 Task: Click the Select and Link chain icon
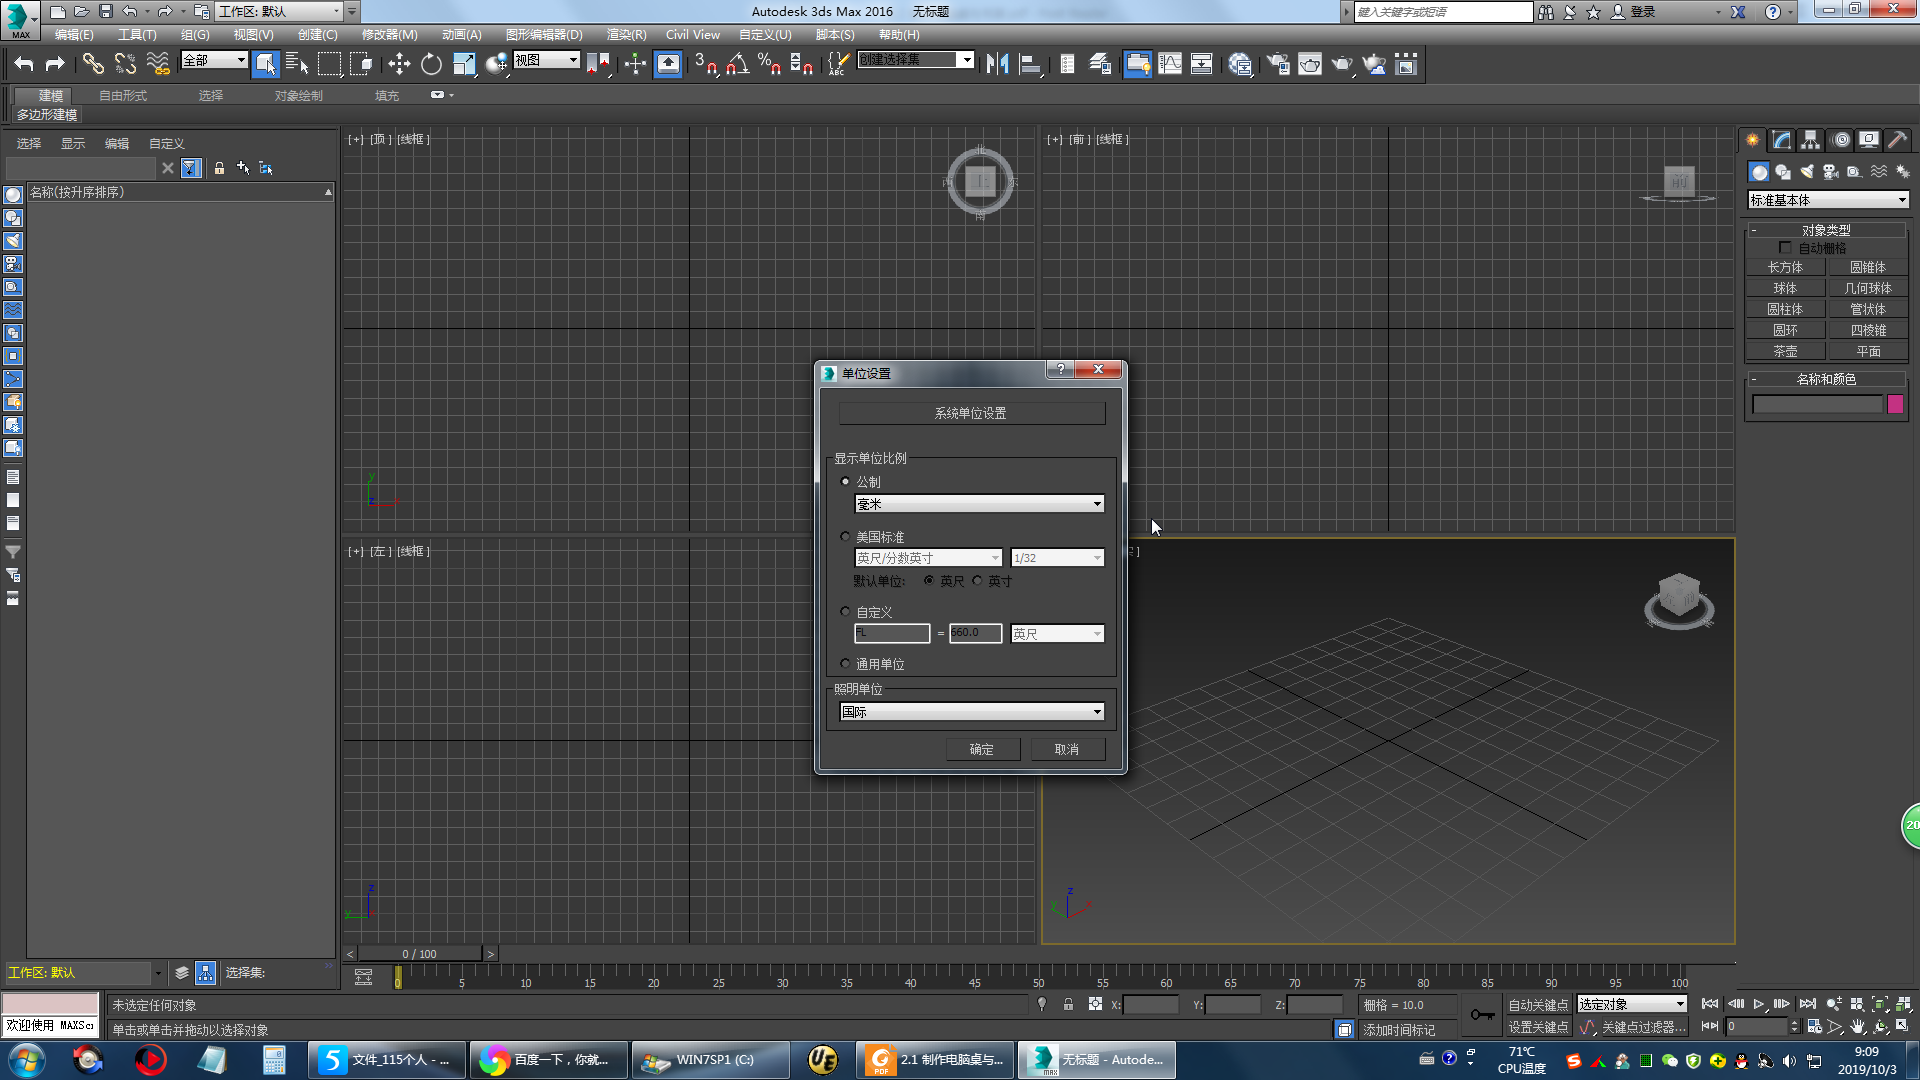coord(93,64)
